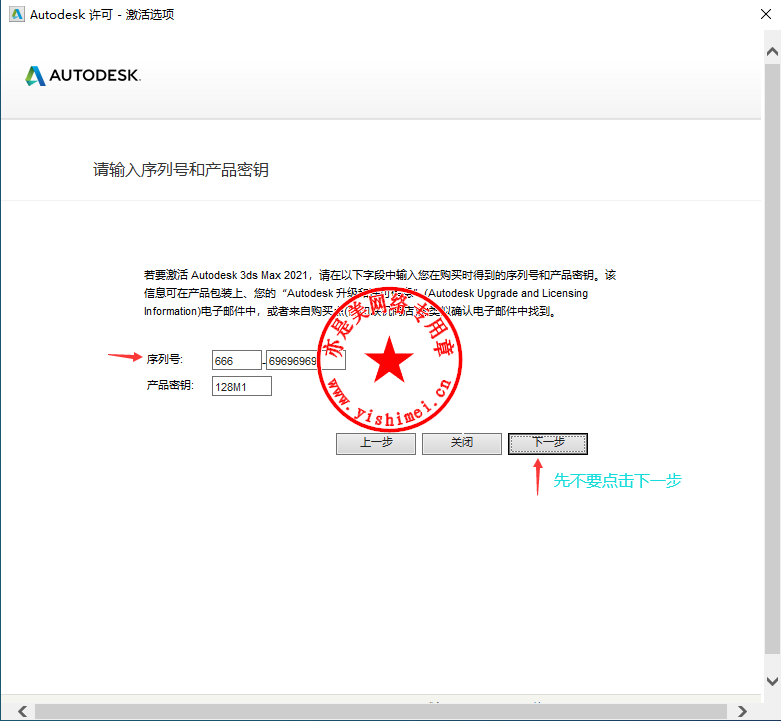Click the instruction paragraph mentioning 3ds Max 2021
The width and height of the screenshot is (781, 721).
380,293
